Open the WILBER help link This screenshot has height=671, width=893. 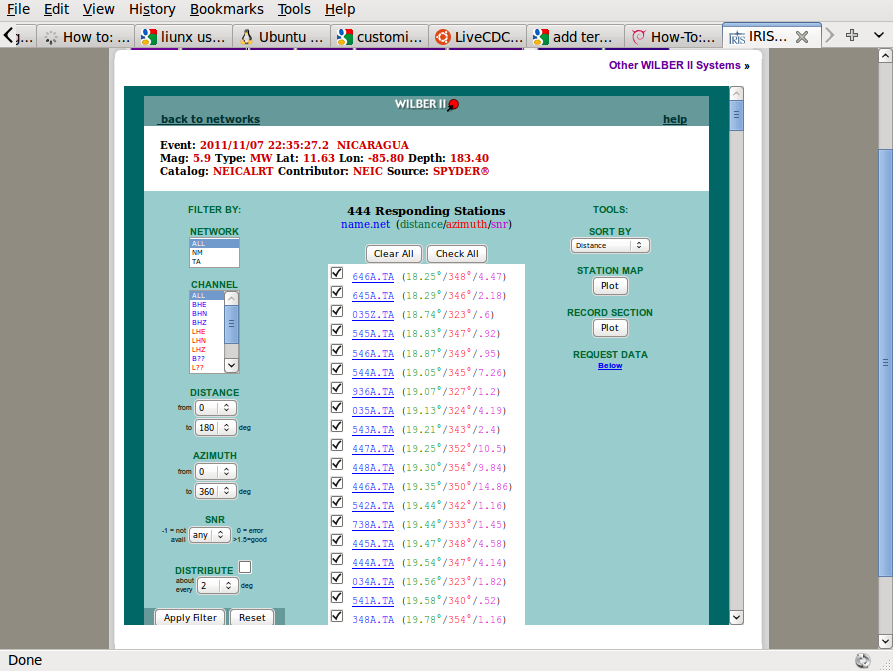675,119
